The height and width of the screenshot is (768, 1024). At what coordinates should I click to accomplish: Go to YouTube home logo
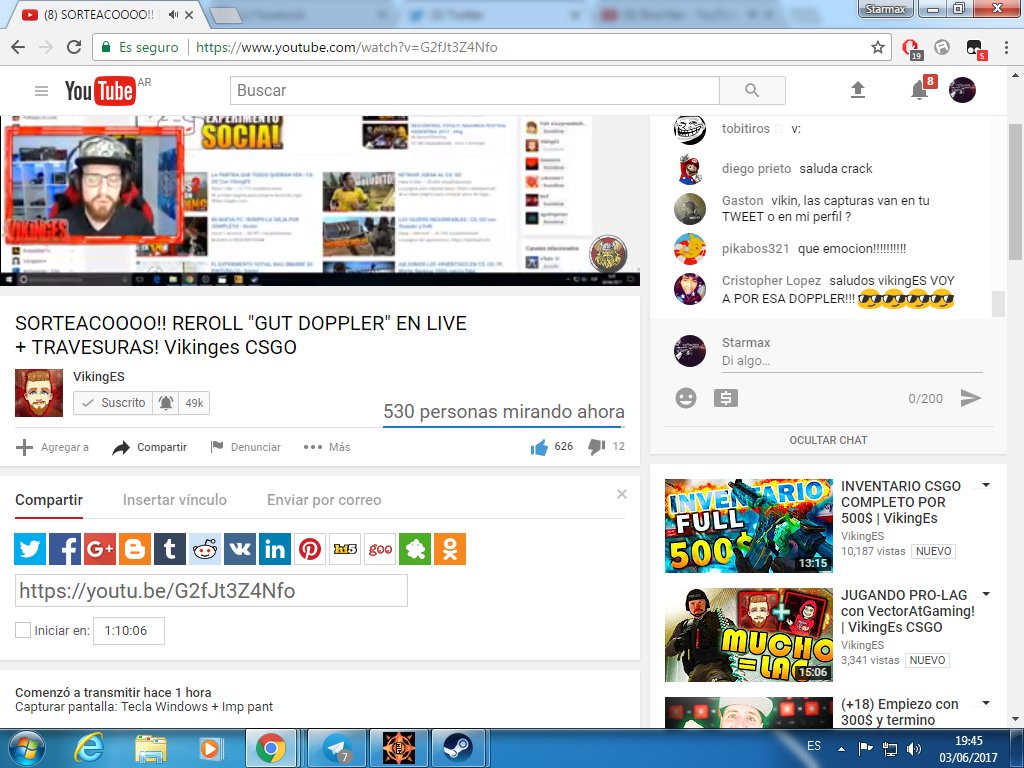pos(100,91)
